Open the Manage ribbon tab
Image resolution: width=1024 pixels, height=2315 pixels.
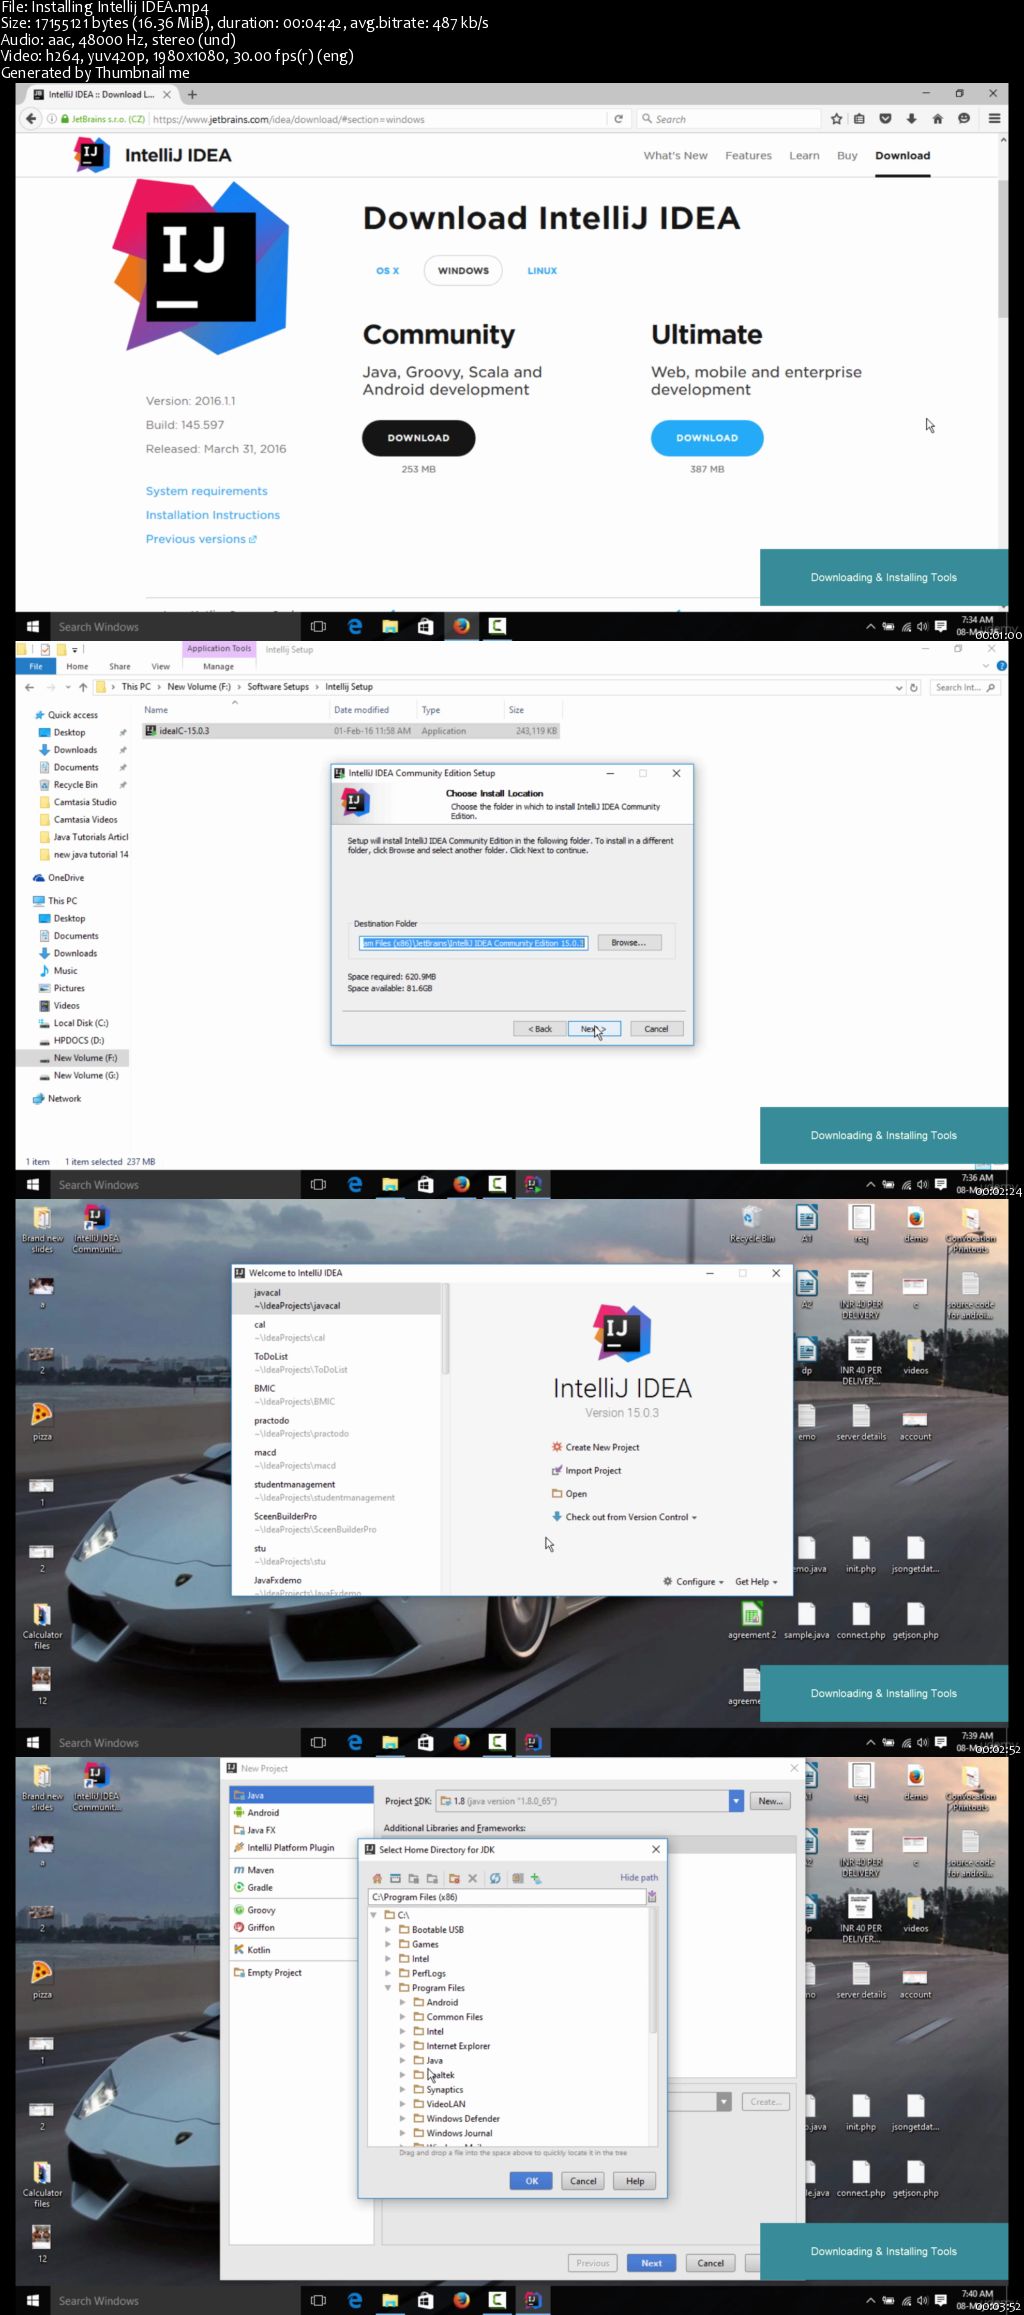point(218,666)
